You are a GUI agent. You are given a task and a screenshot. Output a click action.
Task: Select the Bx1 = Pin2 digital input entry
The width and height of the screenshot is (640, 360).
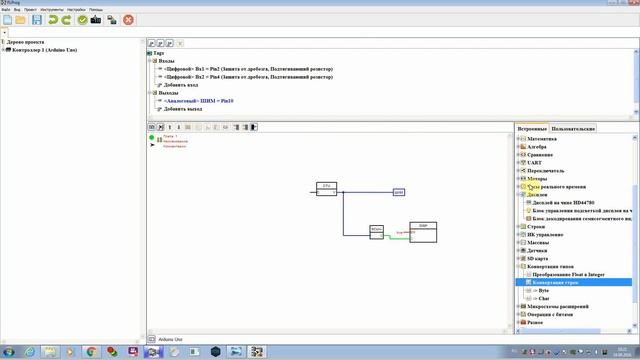(248, 69)
